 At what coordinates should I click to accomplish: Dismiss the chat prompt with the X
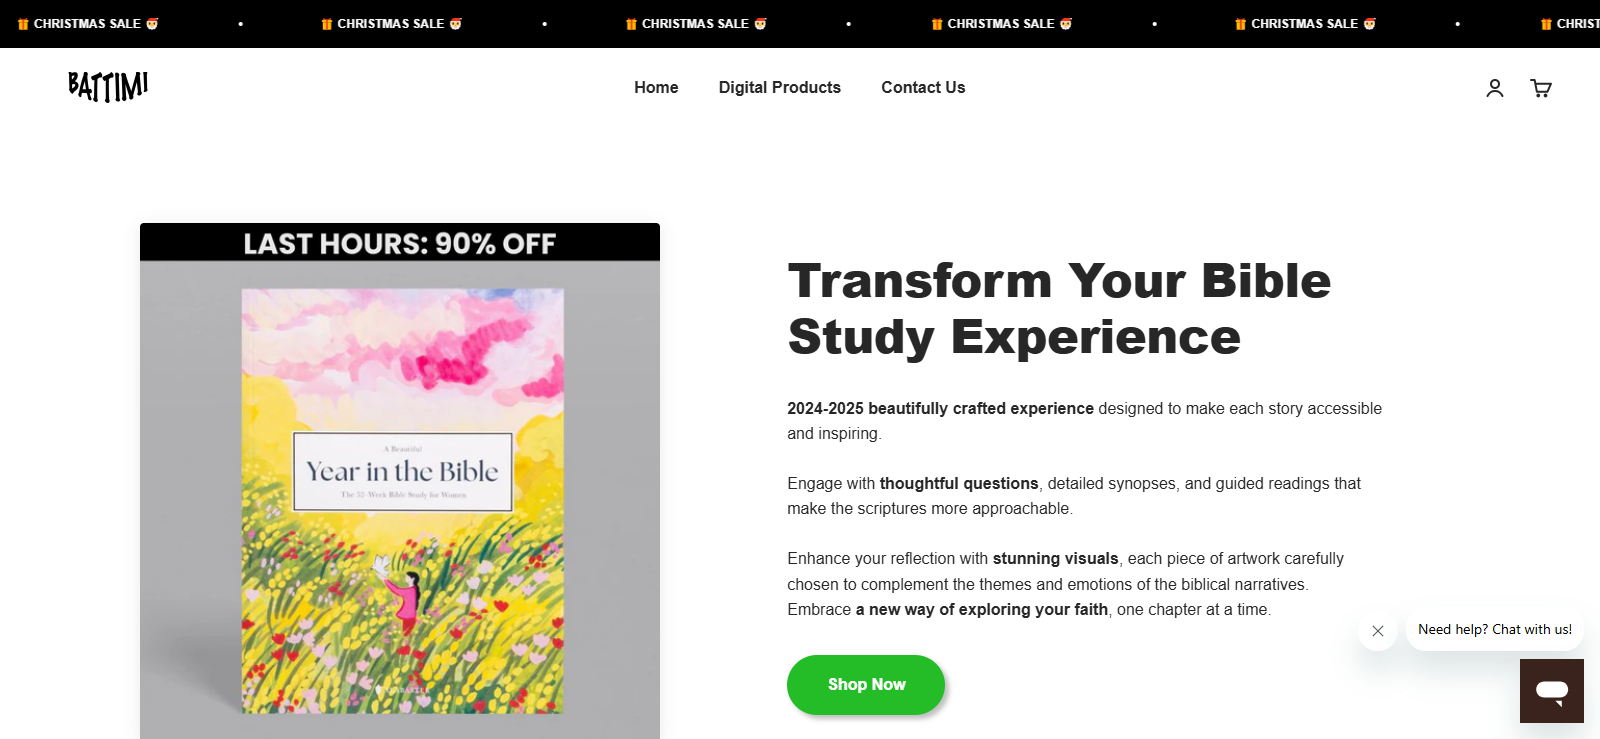tap(1377, 631)
